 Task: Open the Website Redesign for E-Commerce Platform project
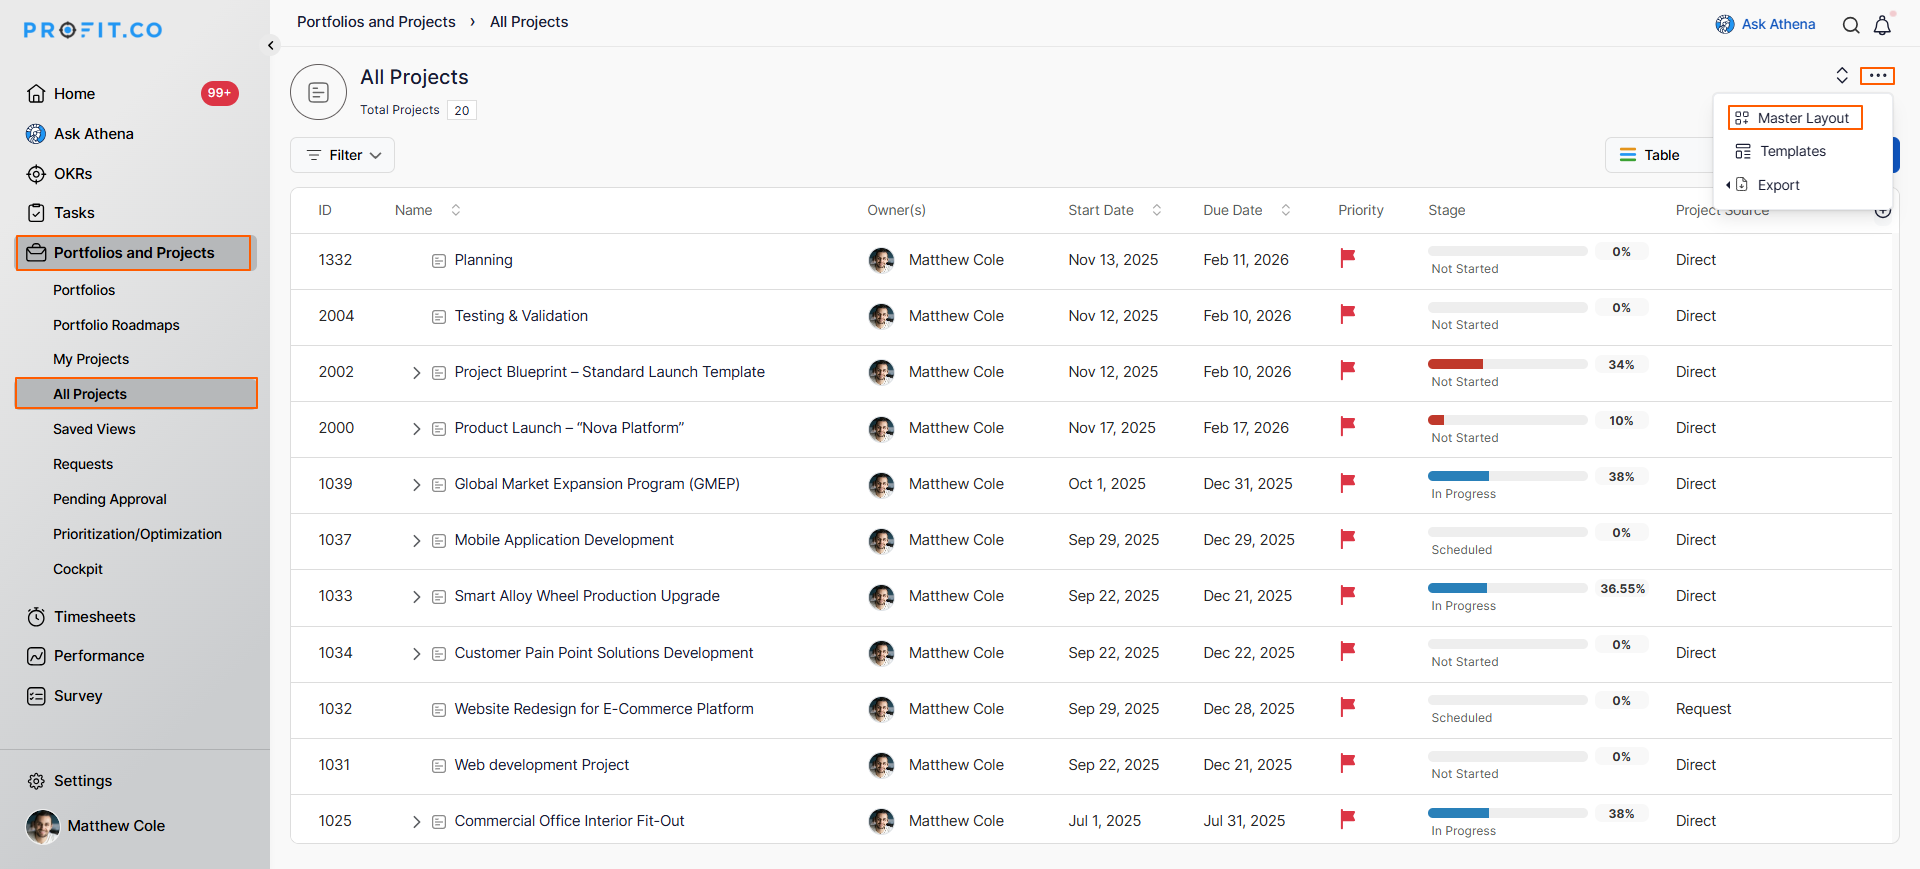point(603,709)
